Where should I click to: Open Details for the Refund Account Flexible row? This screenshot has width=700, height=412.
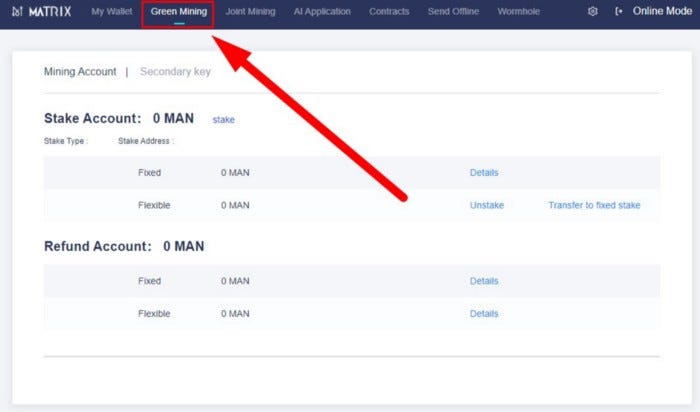coord(484,314)
